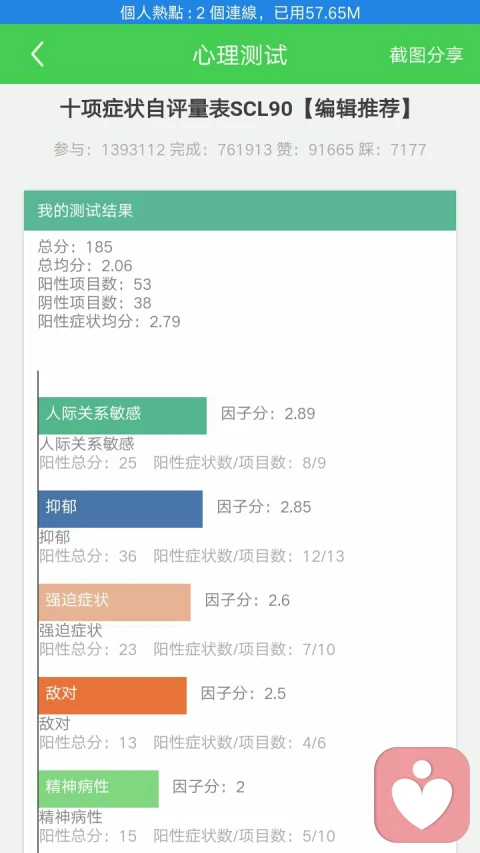Tap the 阳性症状数/项目数 12/13 text

[249, 556]
